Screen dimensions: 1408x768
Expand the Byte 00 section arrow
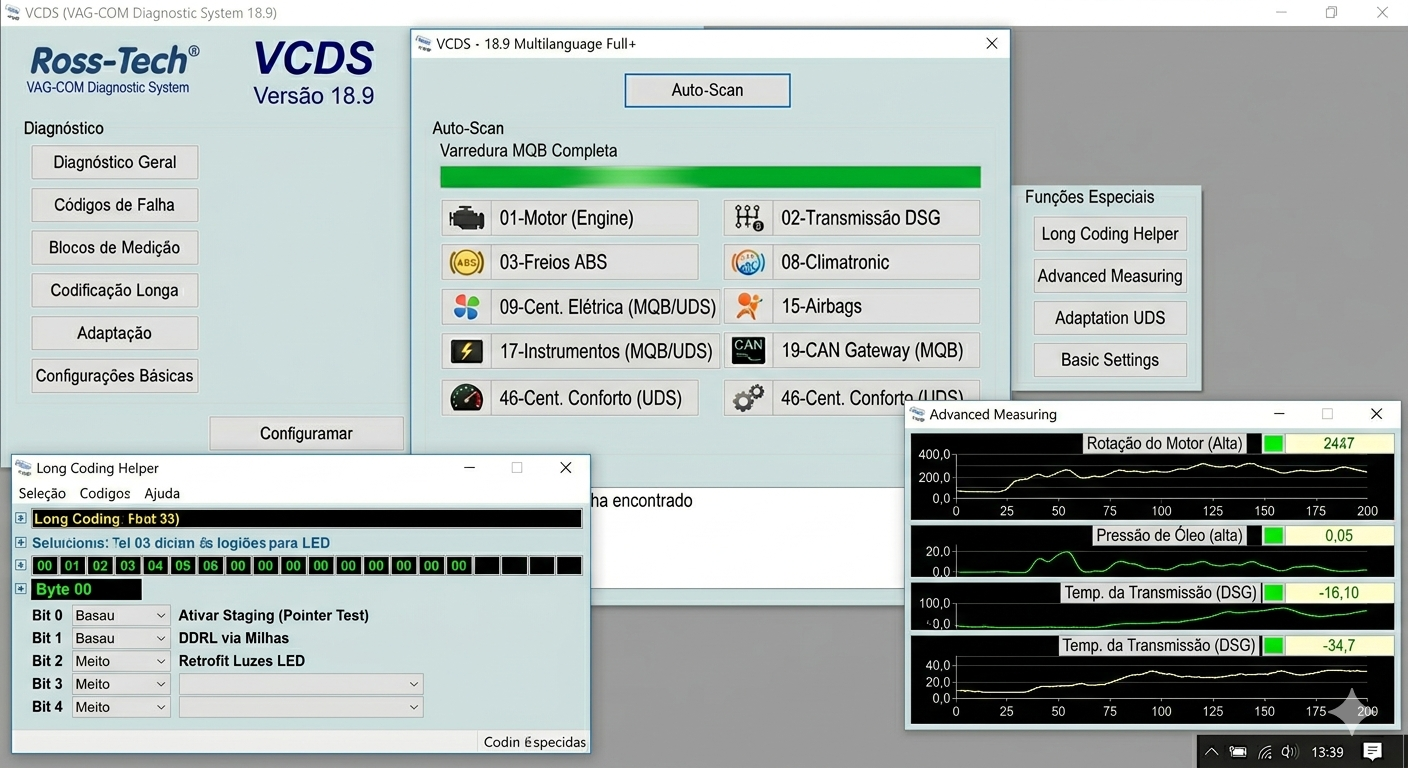pyautogui.click(x=21, y=589)
